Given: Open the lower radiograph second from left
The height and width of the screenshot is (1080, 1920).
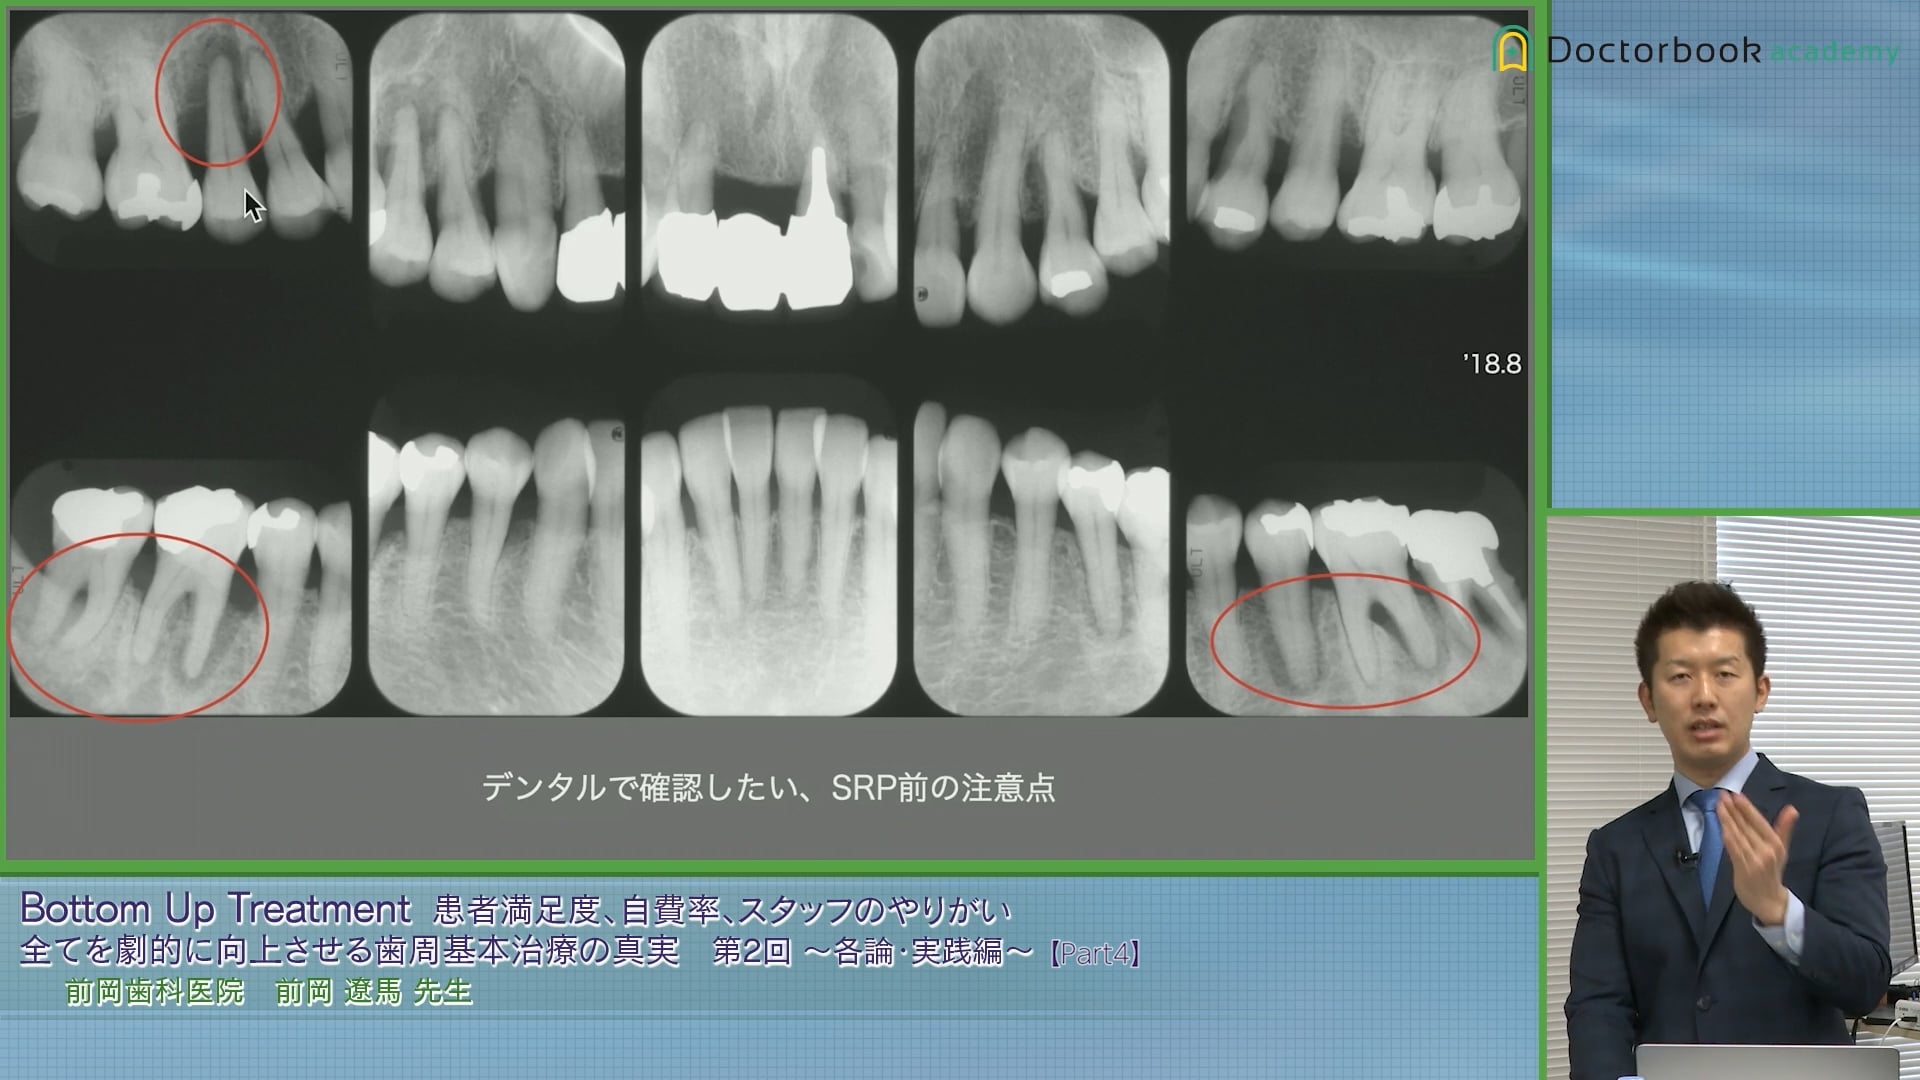Looking at the screenshot, I should point(497,557).
